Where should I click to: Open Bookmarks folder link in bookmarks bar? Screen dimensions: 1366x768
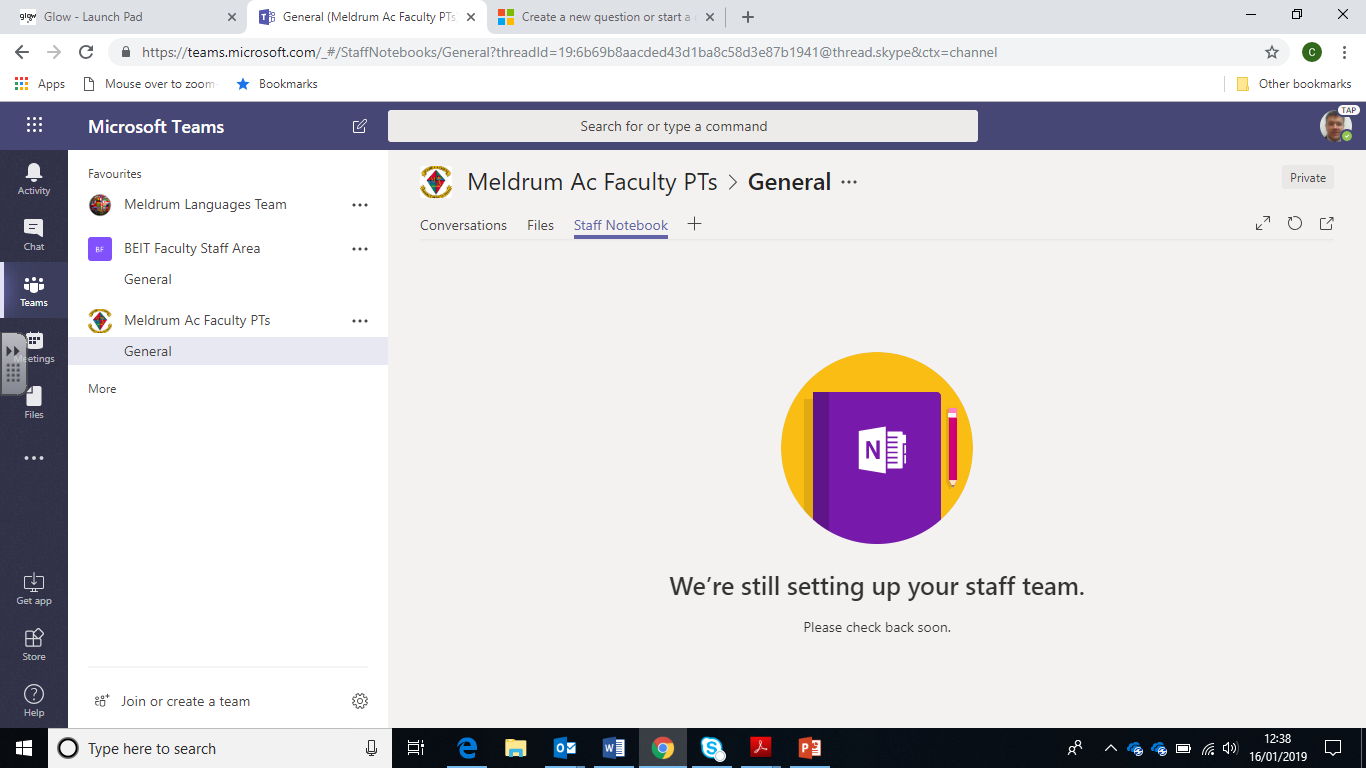click(x=276, y=84)
